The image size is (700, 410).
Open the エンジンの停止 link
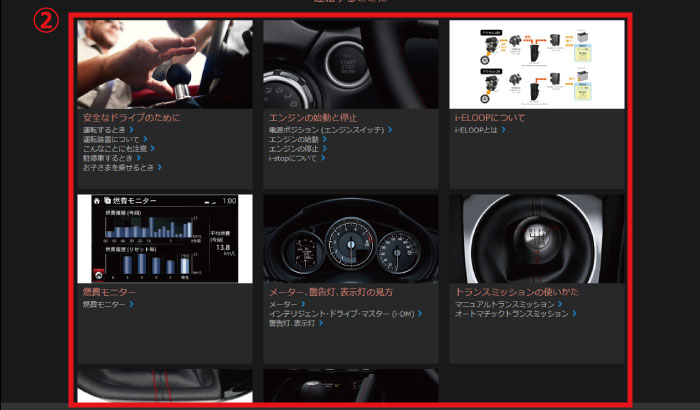point(296,148)
